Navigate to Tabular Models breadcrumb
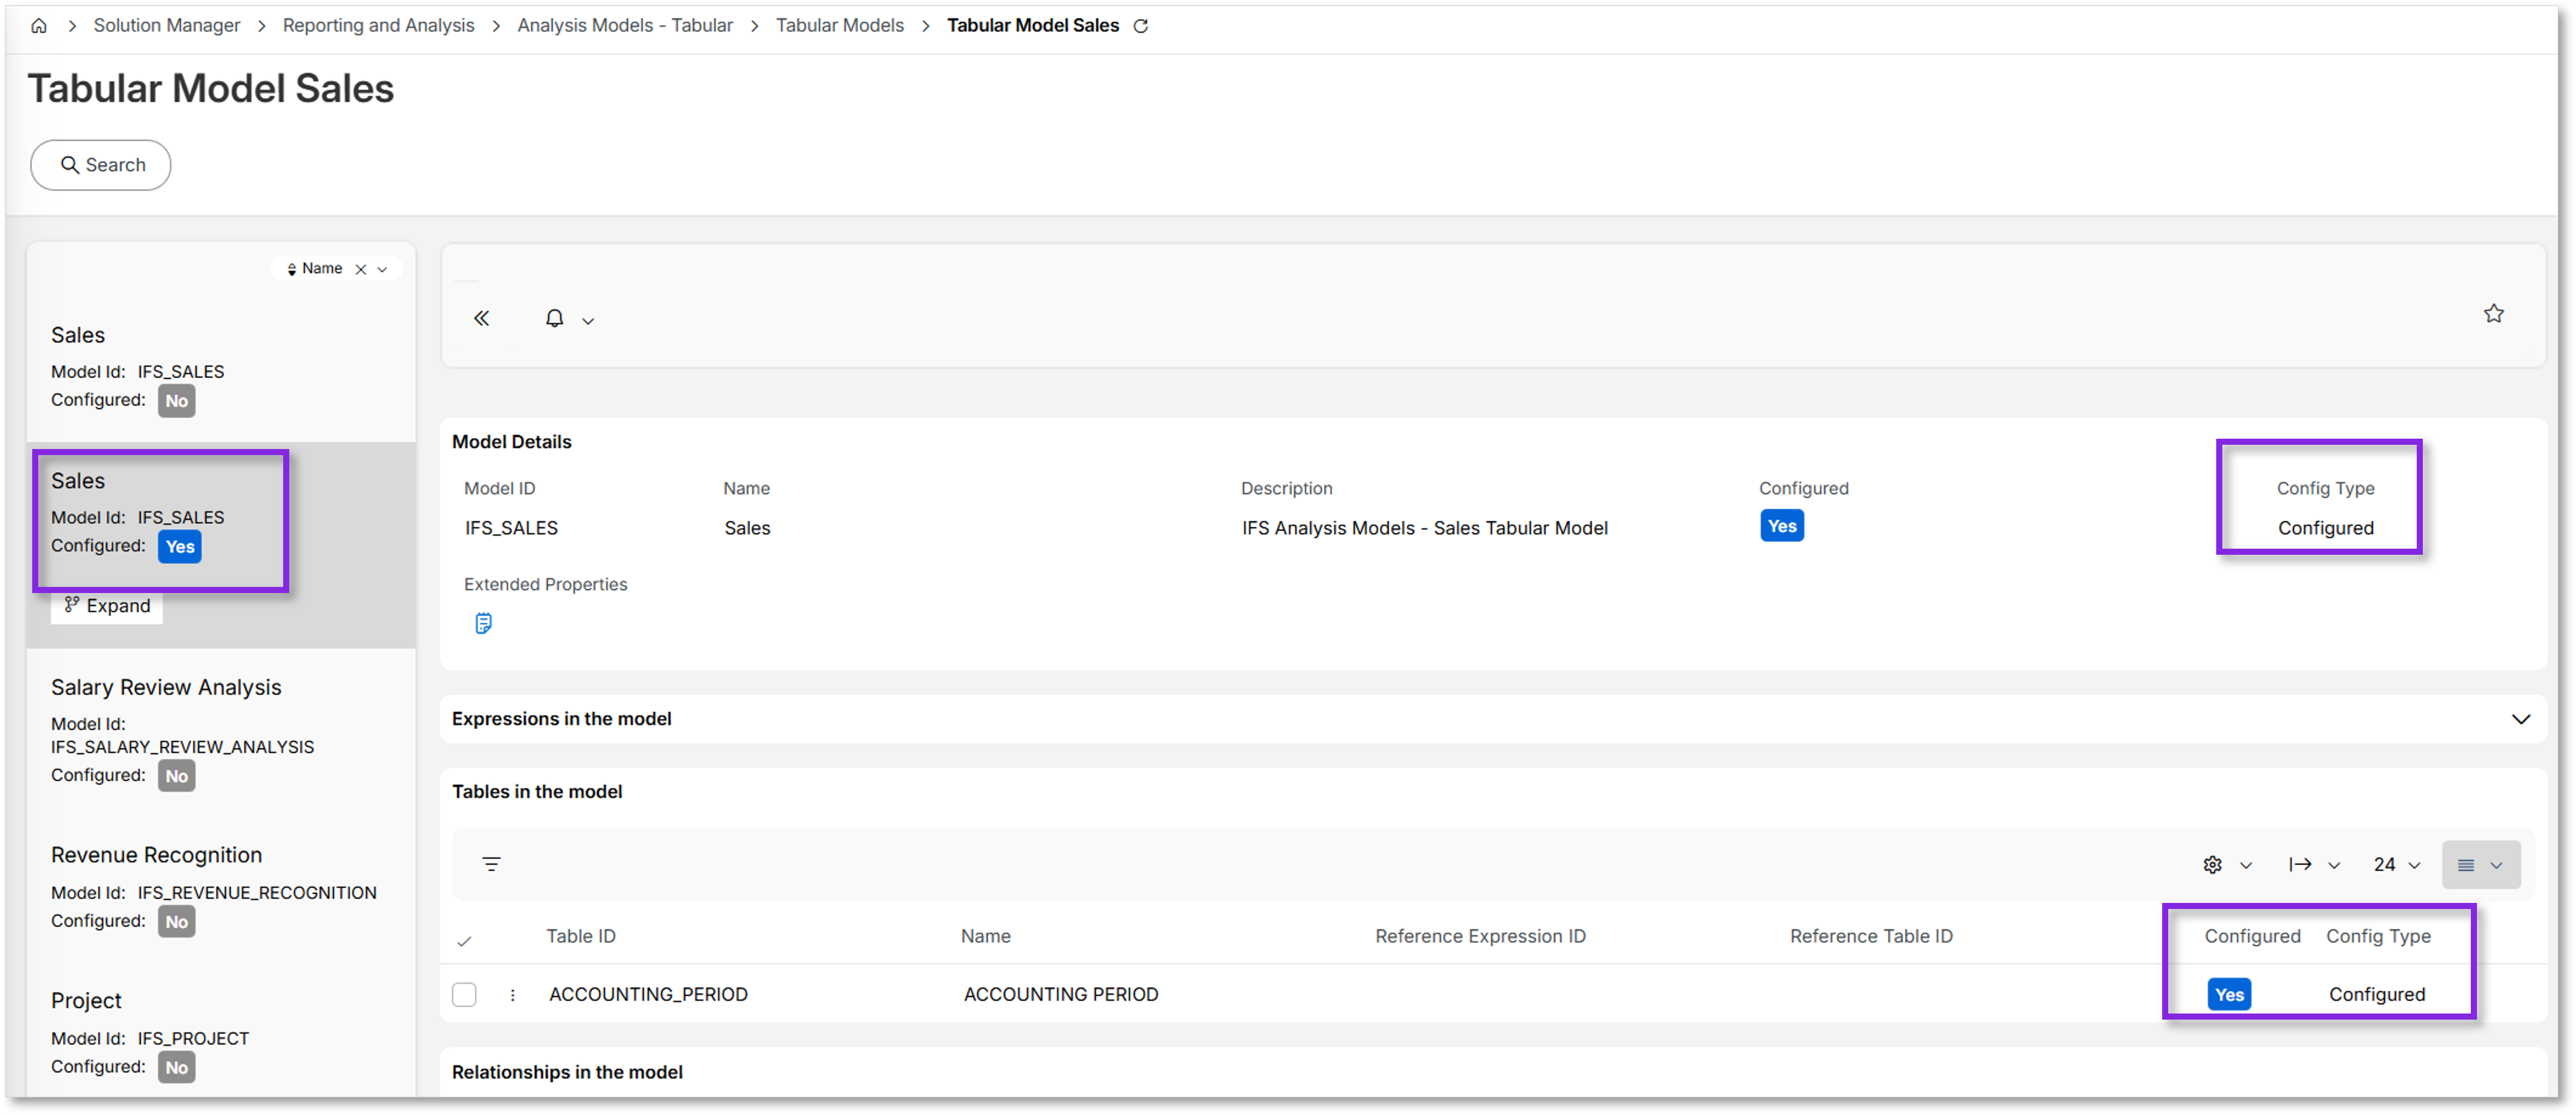The height and width of the screenshot is (1115, 2576). (840, 26)
